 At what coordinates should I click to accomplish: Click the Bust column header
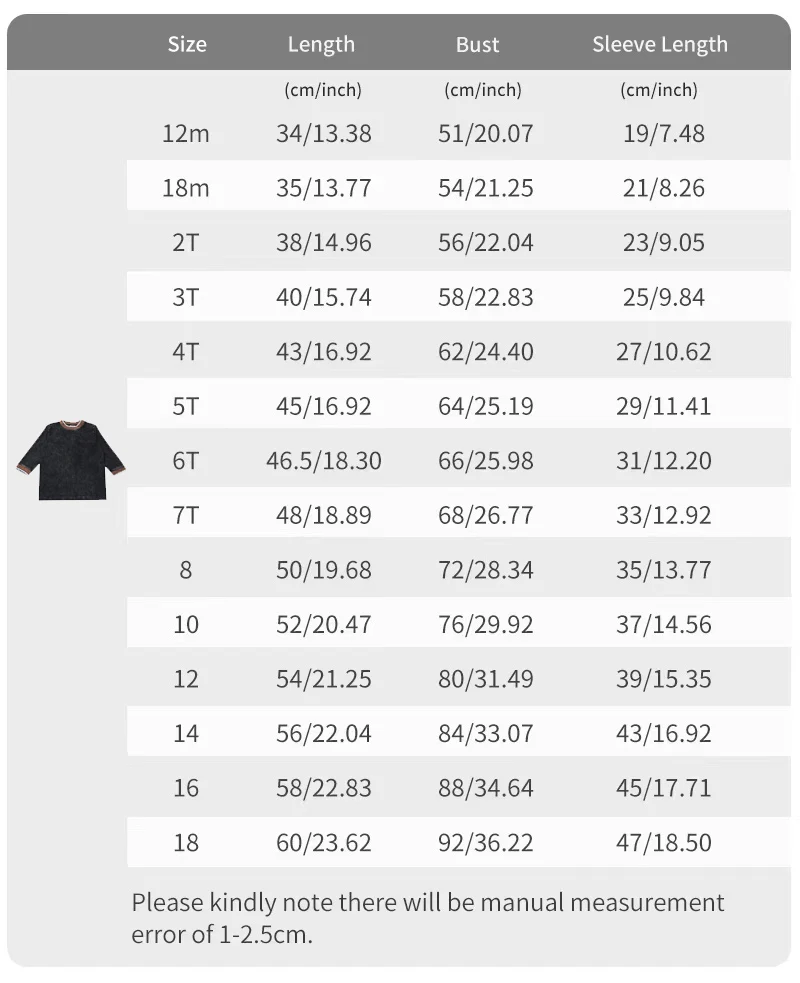(x=477, y=44)
